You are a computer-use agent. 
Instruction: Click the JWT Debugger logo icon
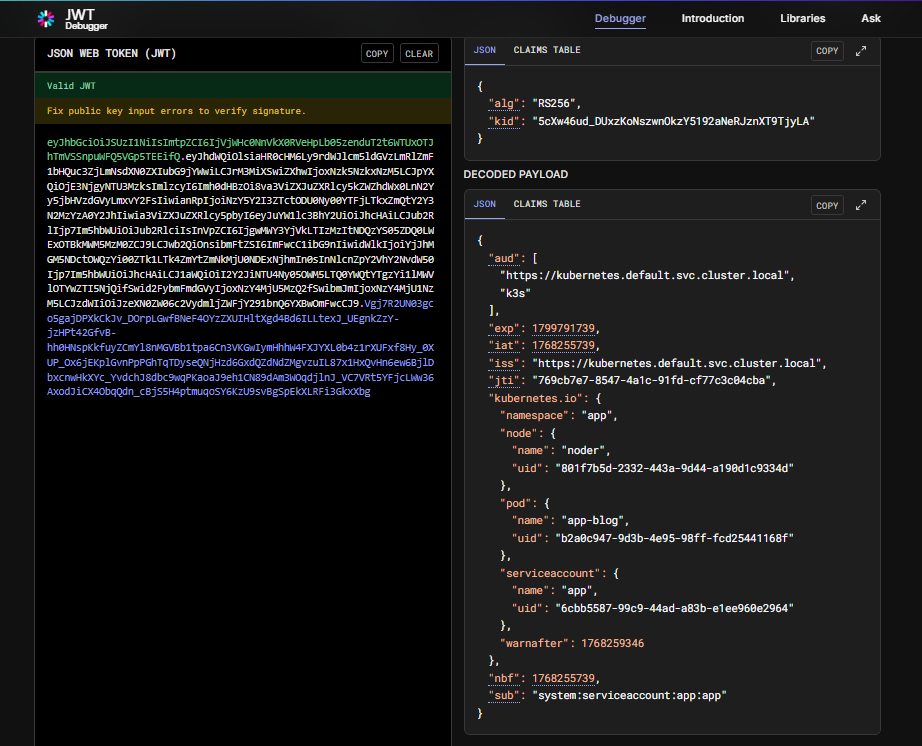point(46,18)
